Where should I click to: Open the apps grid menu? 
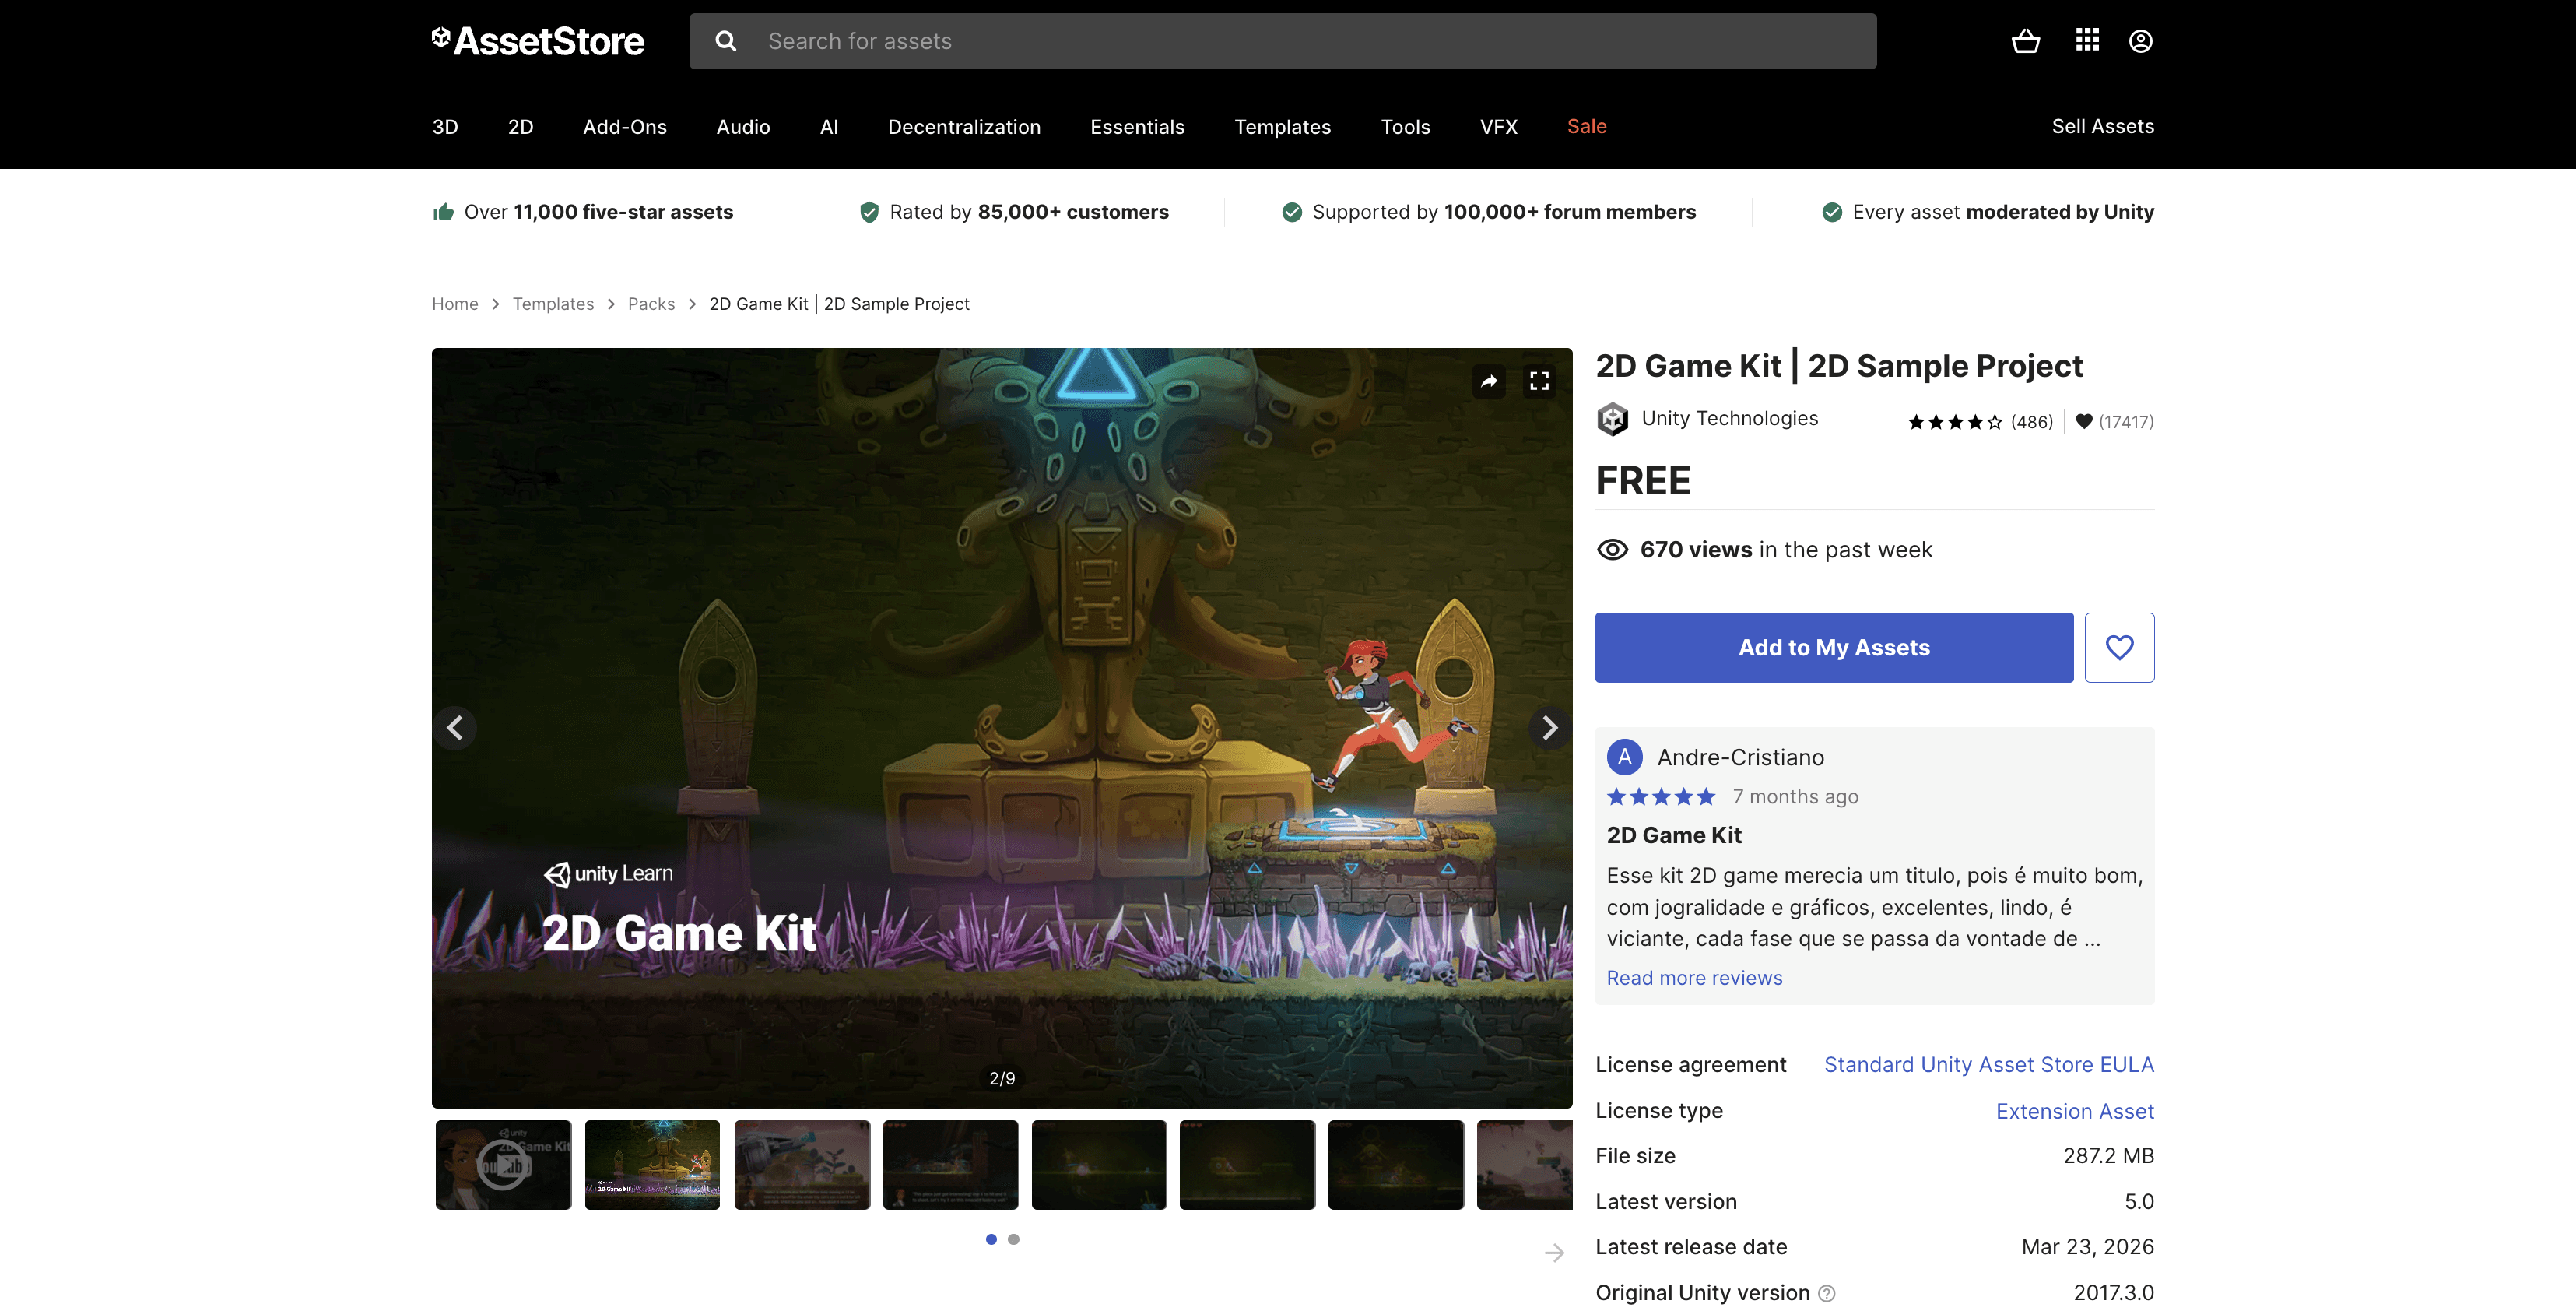(2087, 40)
